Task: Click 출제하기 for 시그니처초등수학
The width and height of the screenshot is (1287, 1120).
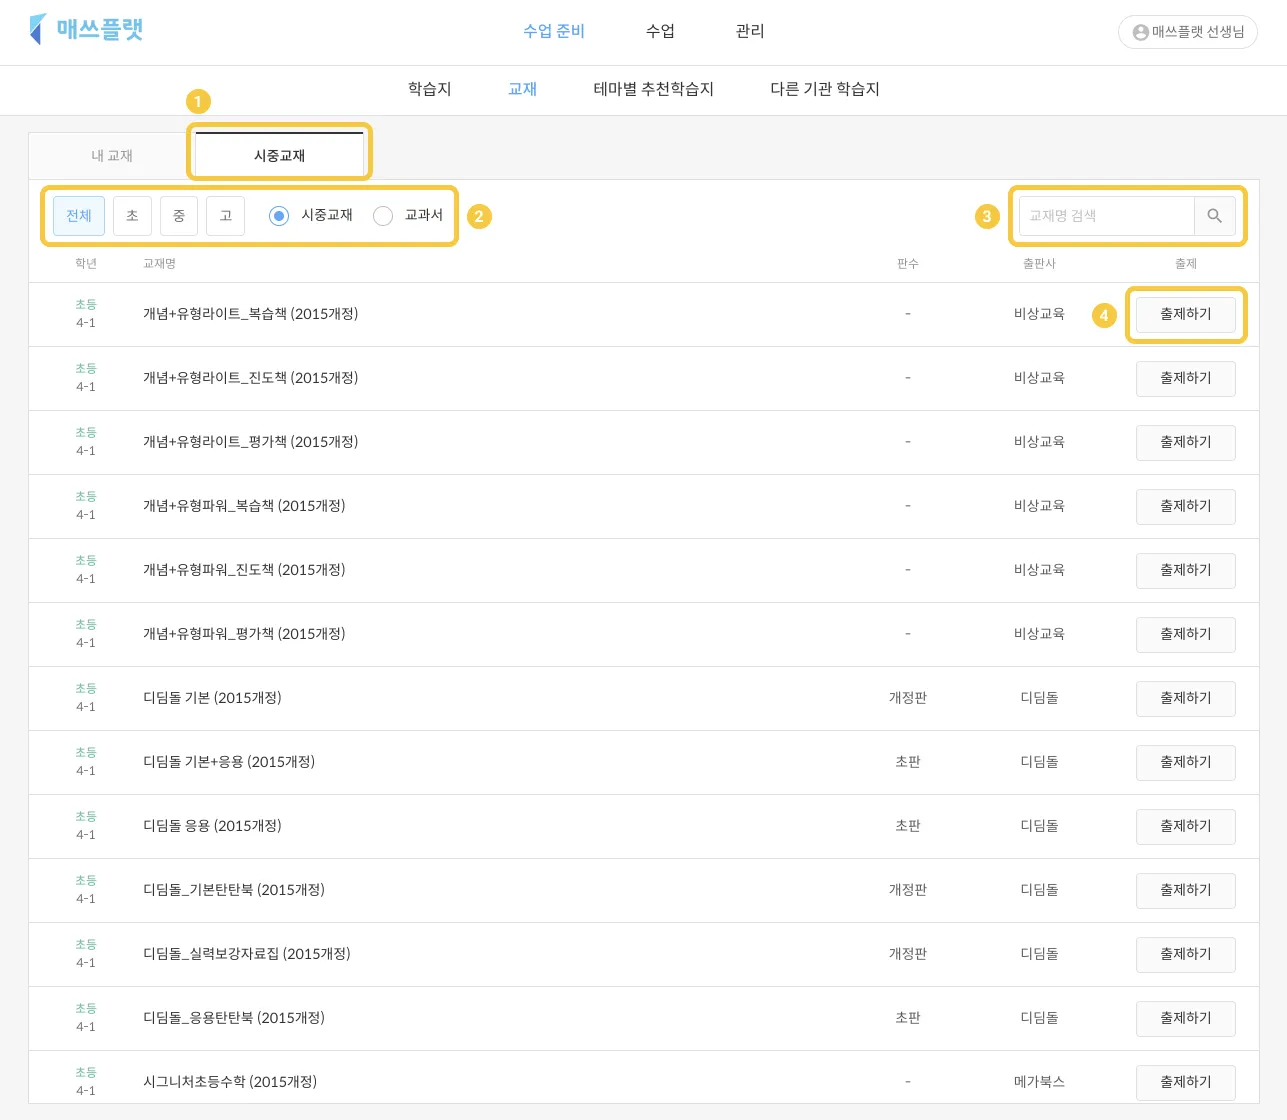Action: pos(1186,1082)
